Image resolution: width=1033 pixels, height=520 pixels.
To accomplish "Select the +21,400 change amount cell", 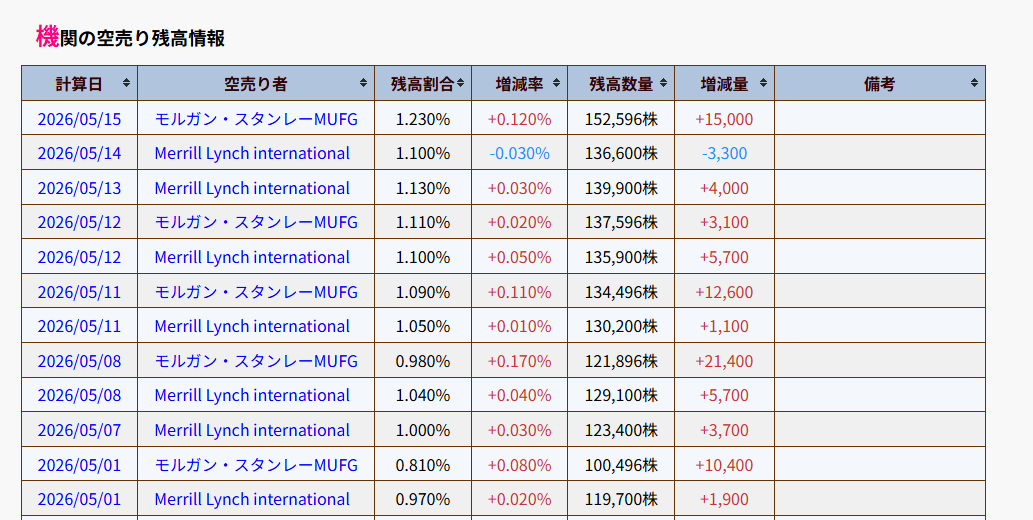I will (x=725, y=361).
